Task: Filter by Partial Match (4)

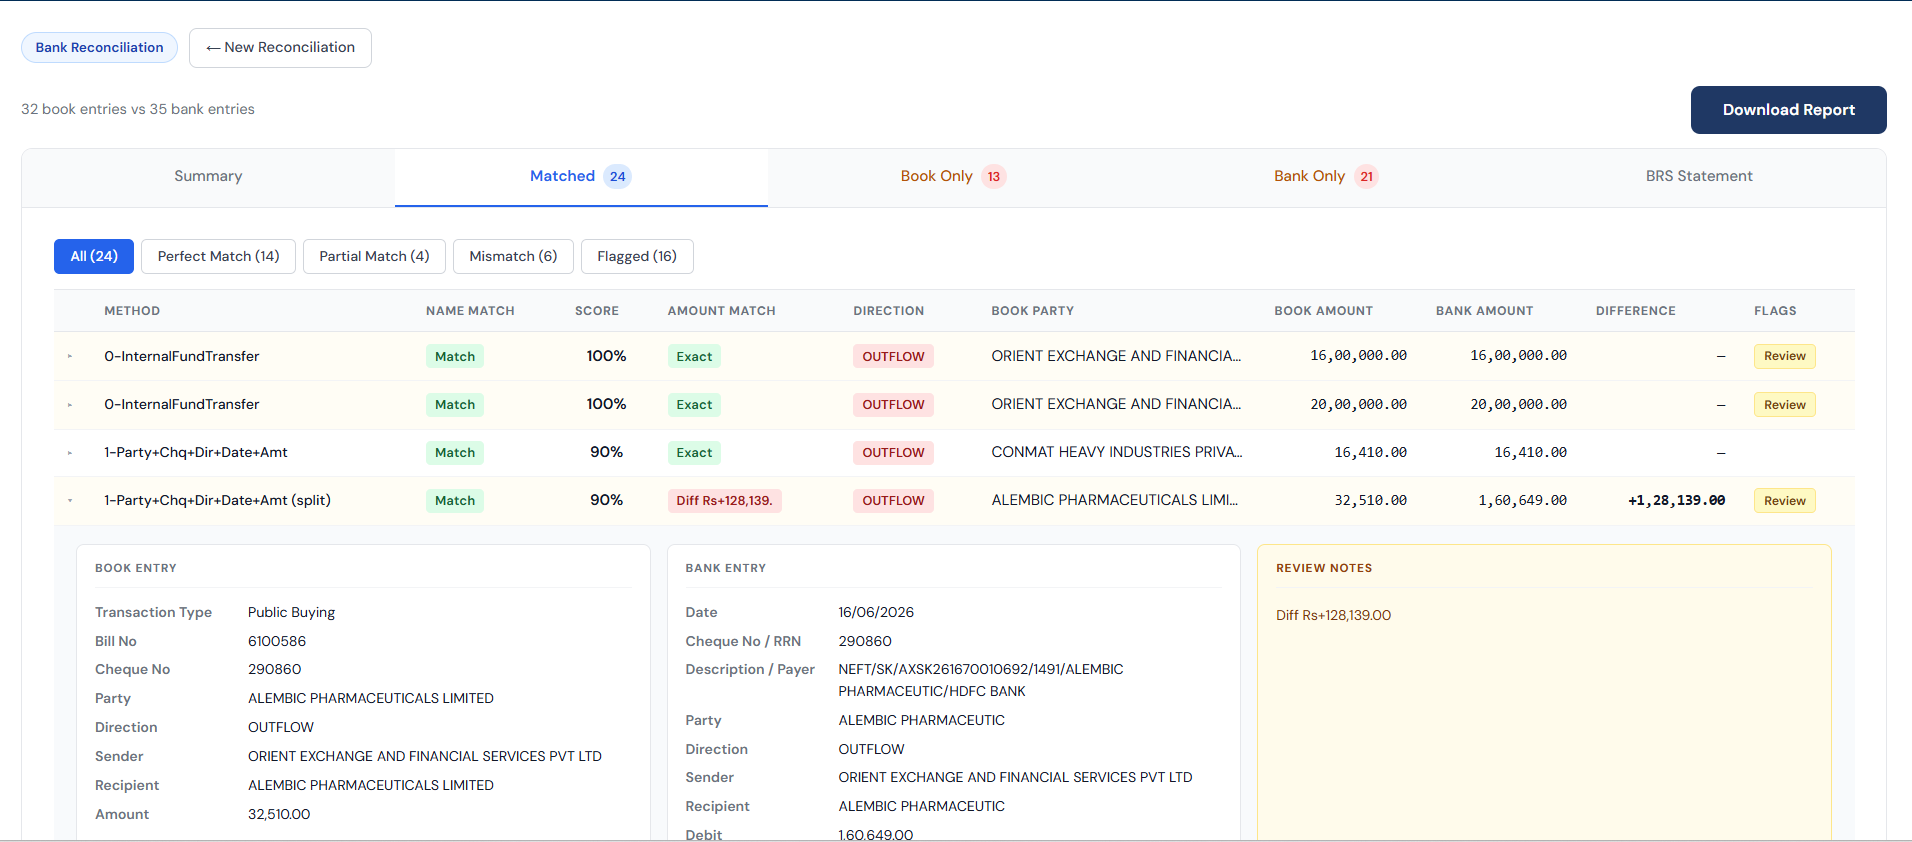Action: pos(374,257)
